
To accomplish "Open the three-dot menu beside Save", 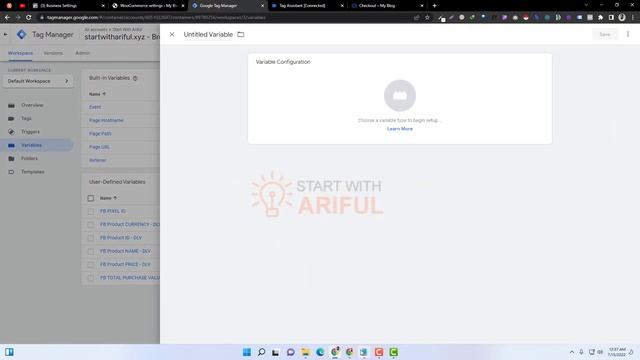I will (628, 34).
